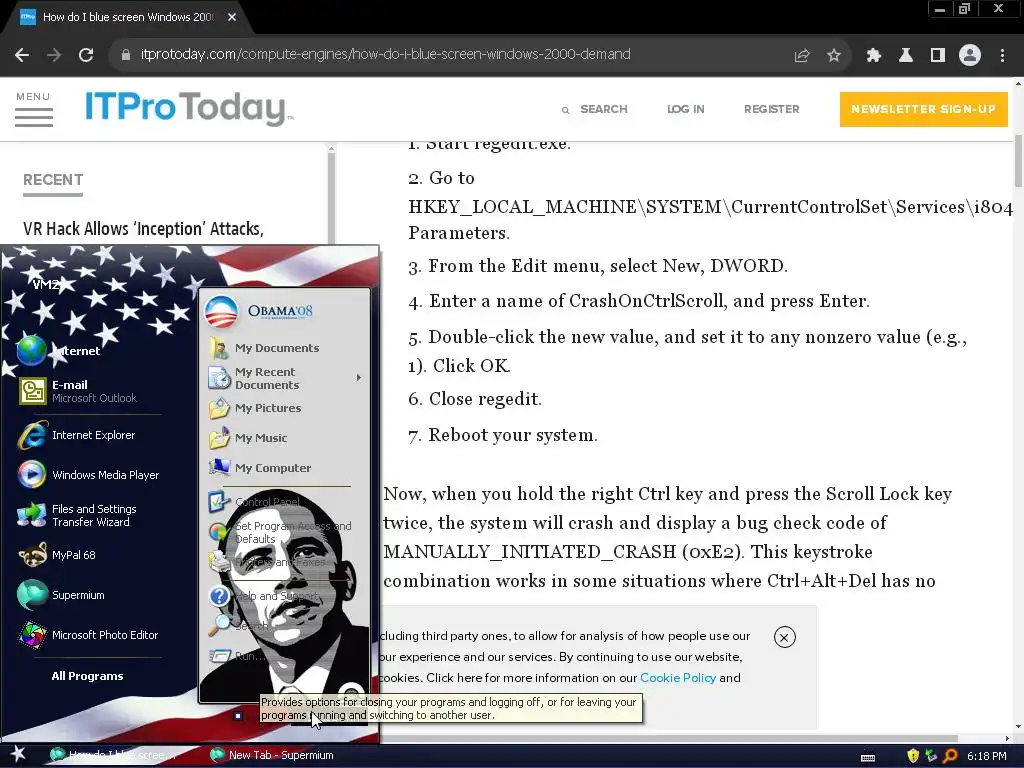The height and width of the screenshot is (768, 1024).
Task: Open Windows Media Player from Start menu
Action: click(88, 475)
